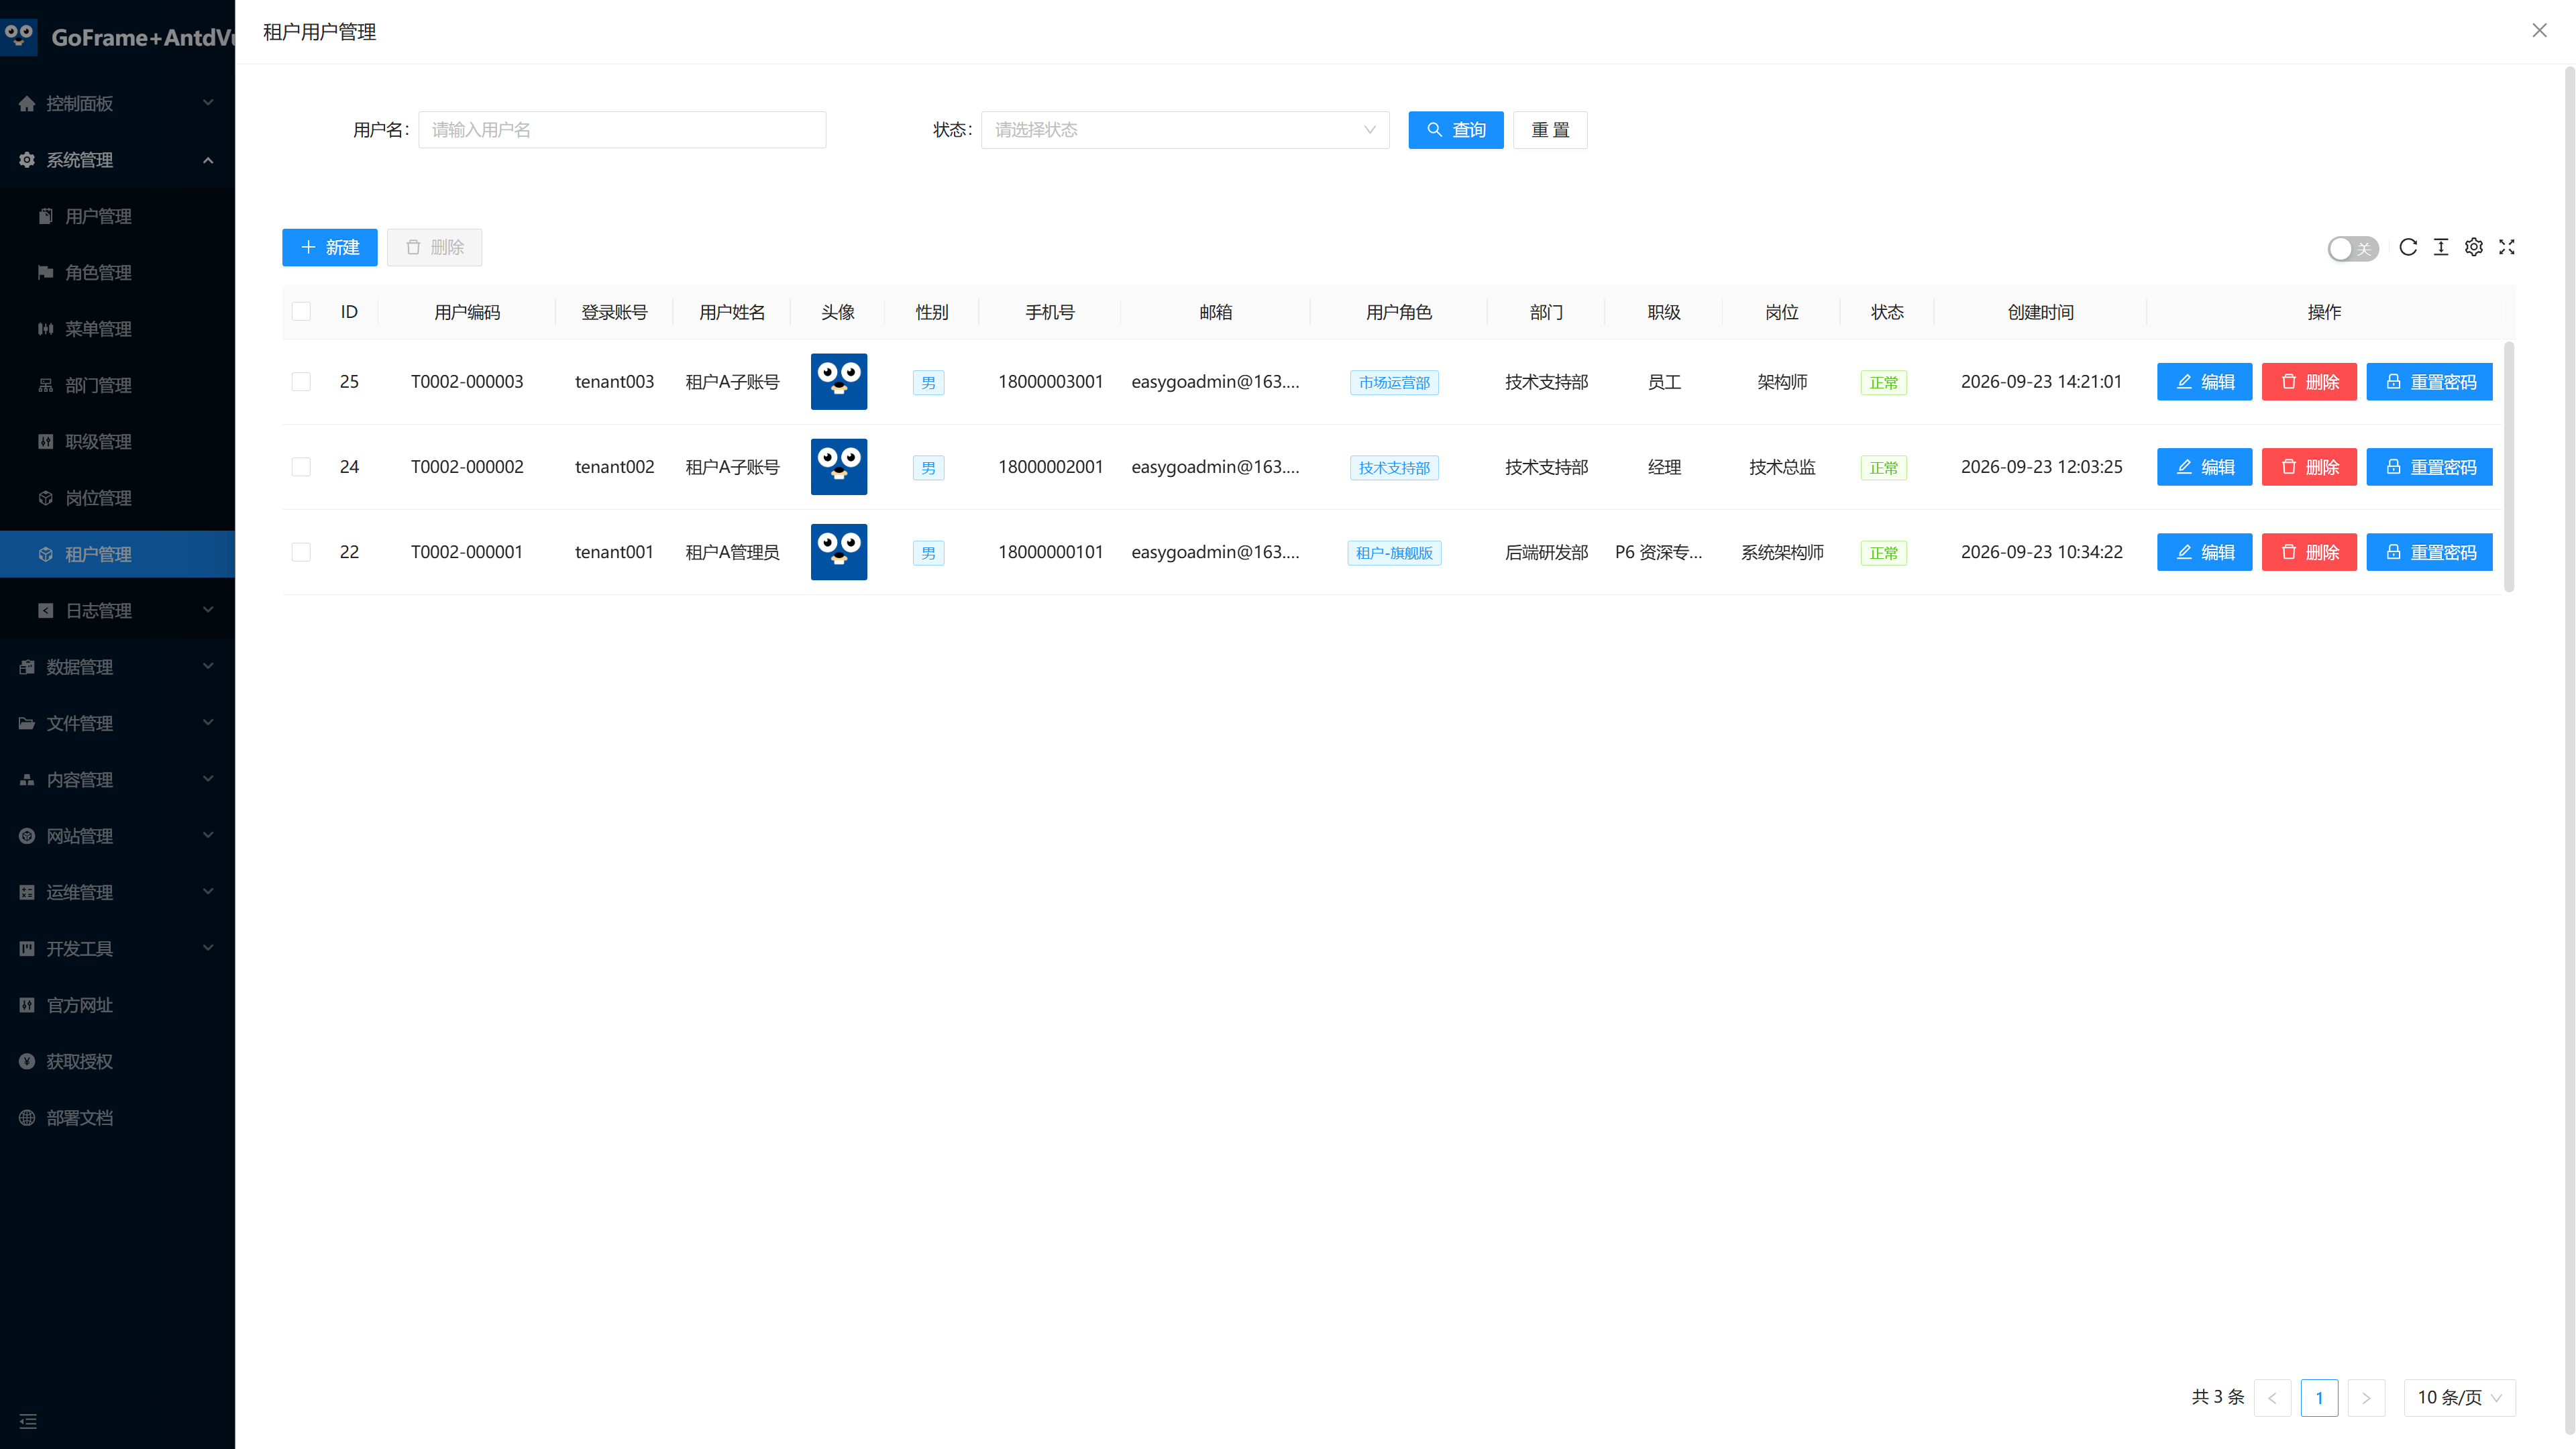Open 用户管理 in the sidebar
This screenshot has height=1449, width=2576.
click(x=117, y=216)
